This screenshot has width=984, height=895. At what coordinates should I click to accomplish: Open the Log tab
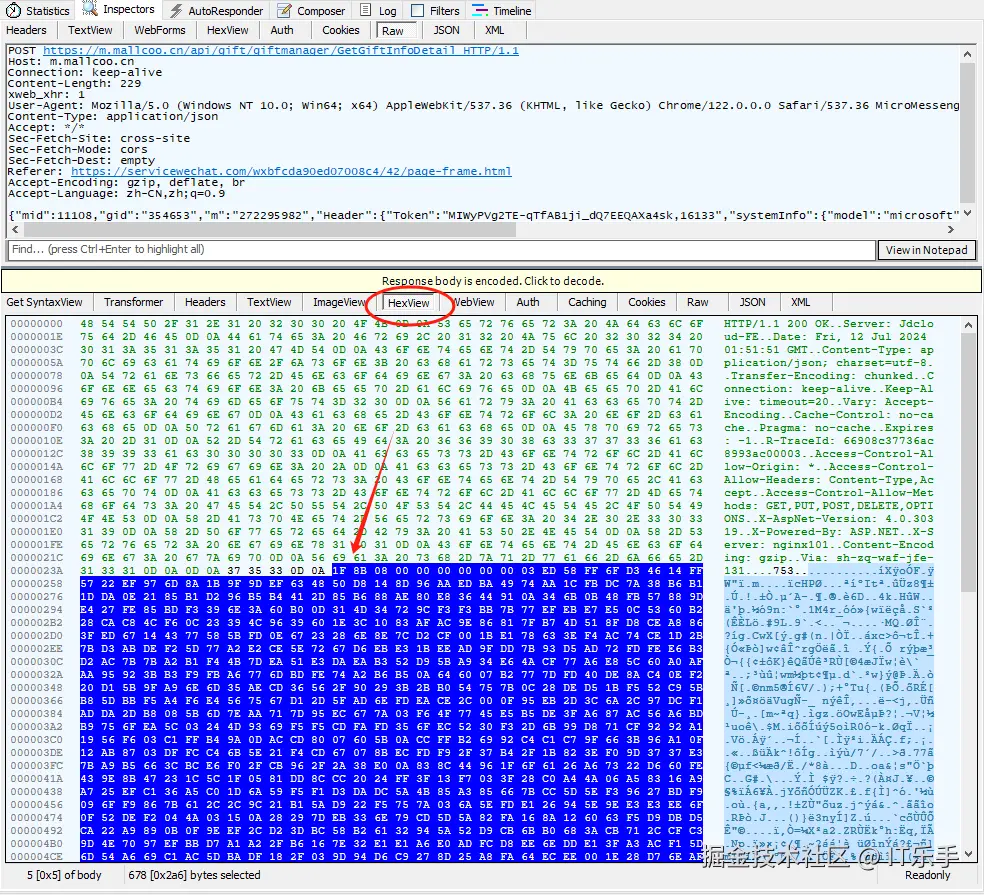[x=379, y=11]
